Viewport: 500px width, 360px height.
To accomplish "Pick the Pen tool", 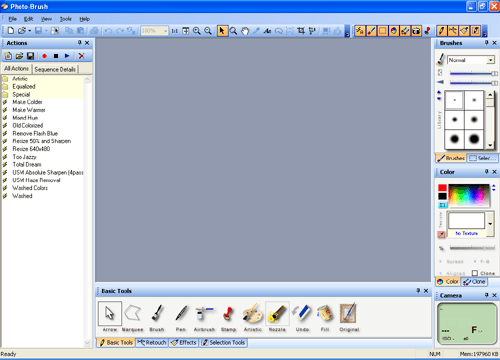I will click(181, 316).
